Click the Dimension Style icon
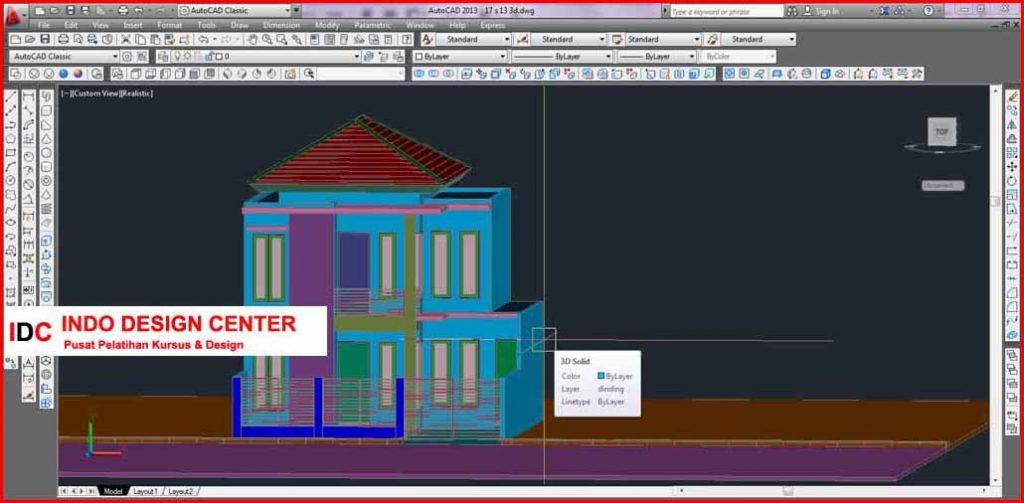The width and height of the screenshot is (1024, 503). point(522,39)
